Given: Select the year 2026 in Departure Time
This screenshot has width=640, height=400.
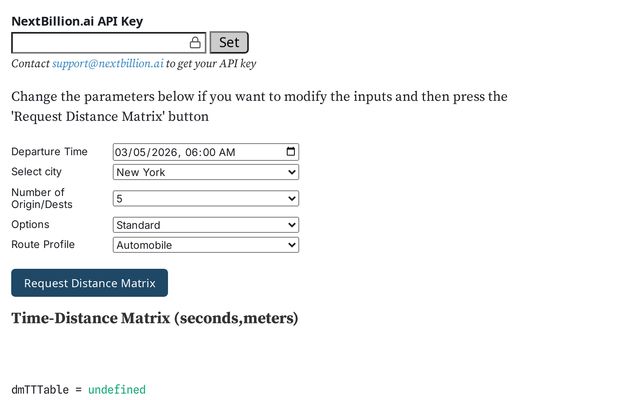Looking at the screenshot, I should [x=162, y=153].
